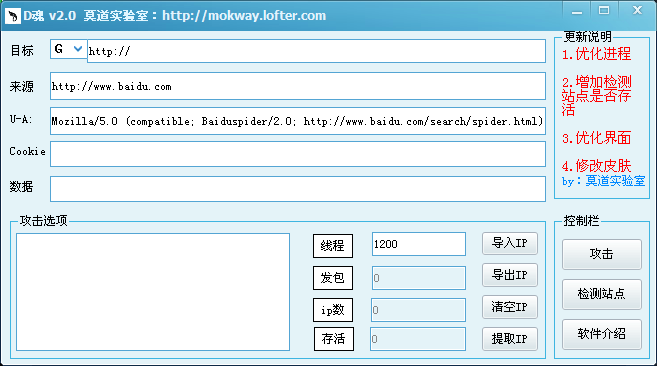657x366 pixels.
Task: Click the Cookie label
Action: [x=28, y=151]
